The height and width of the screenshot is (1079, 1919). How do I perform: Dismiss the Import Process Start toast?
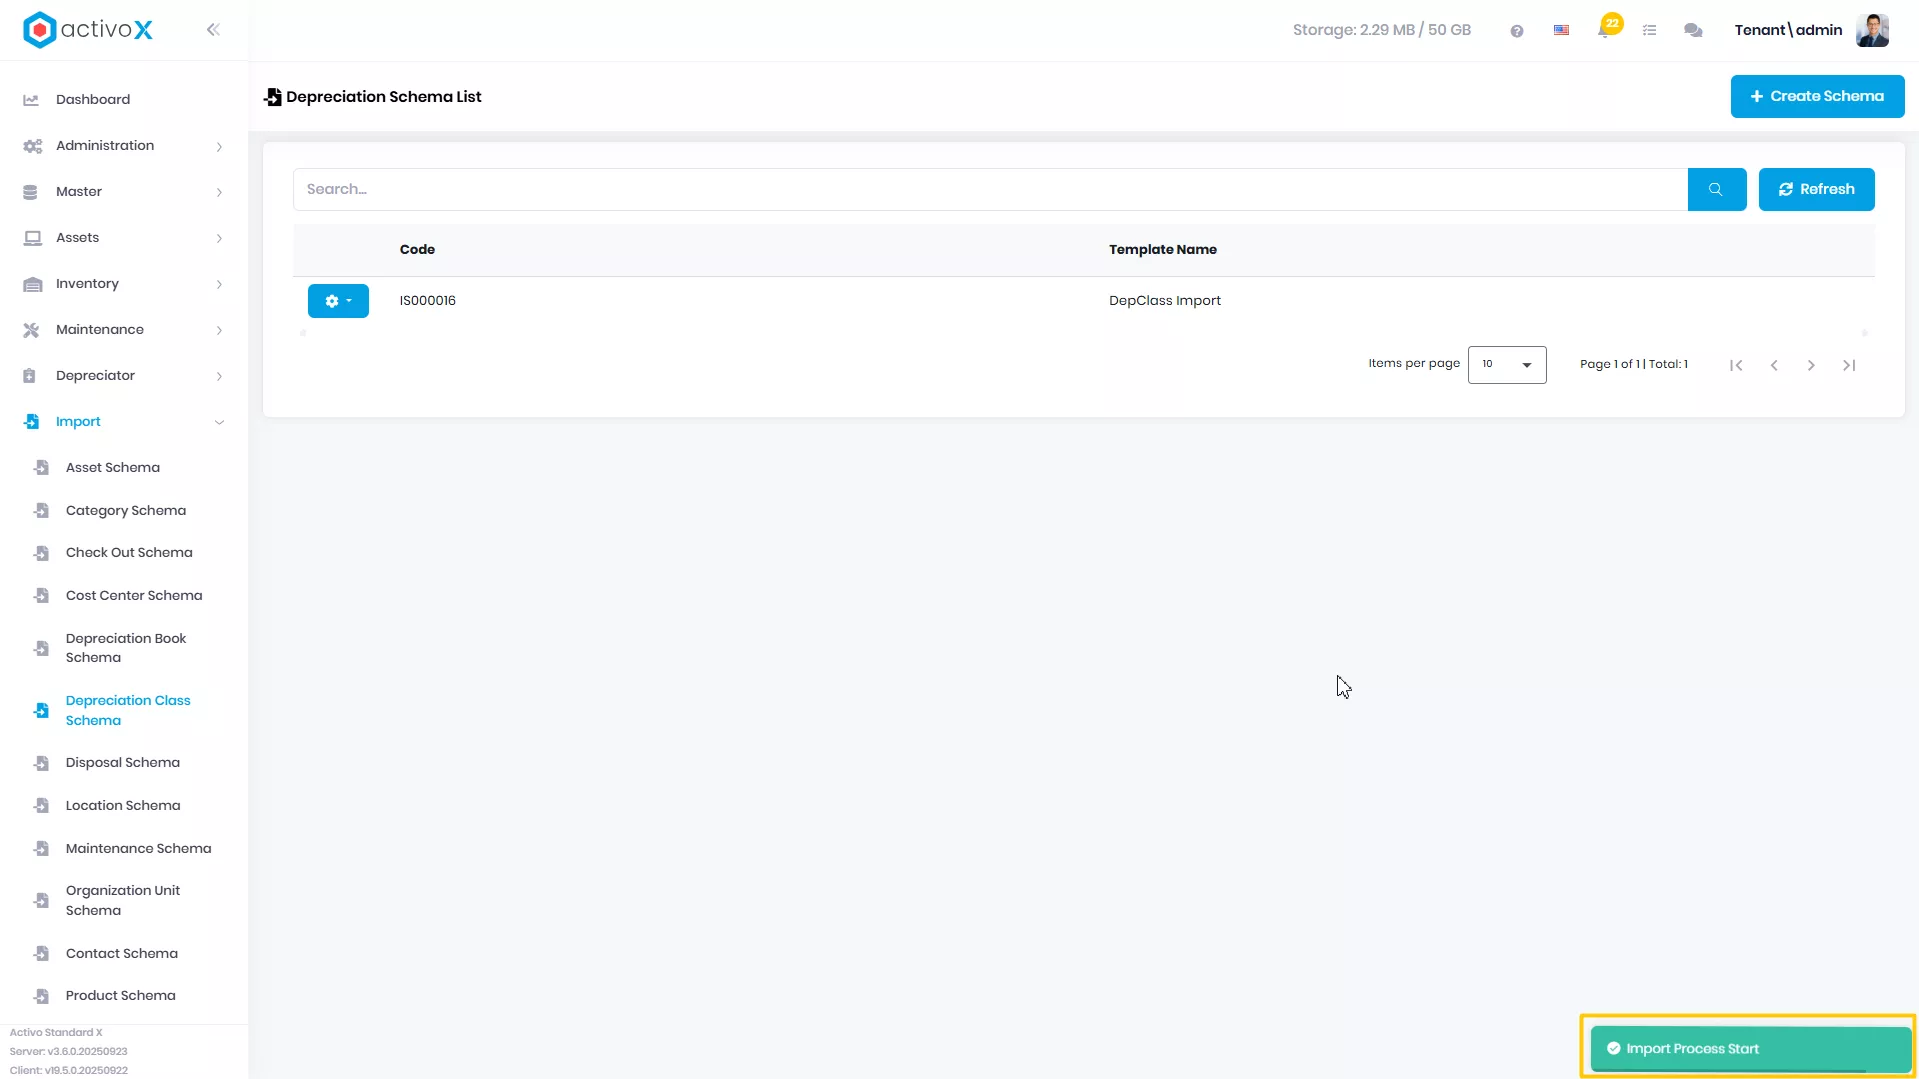point(1750,1049)
